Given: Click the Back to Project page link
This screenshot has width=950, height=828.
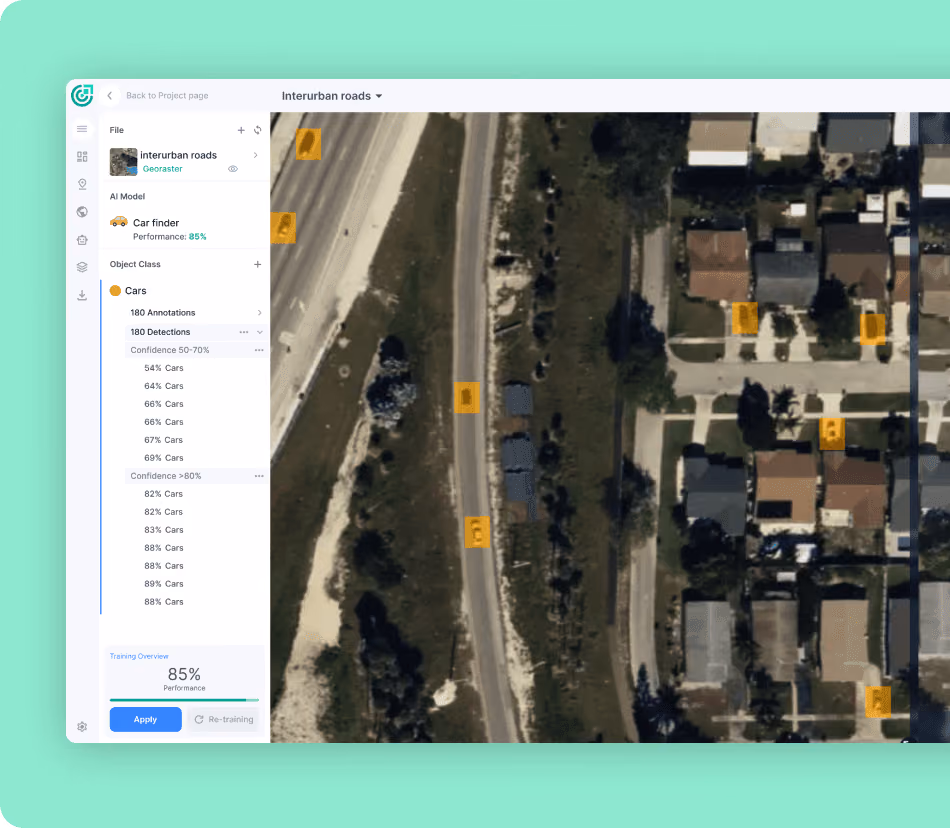Looking at the screenshot, I should [167, 96].
